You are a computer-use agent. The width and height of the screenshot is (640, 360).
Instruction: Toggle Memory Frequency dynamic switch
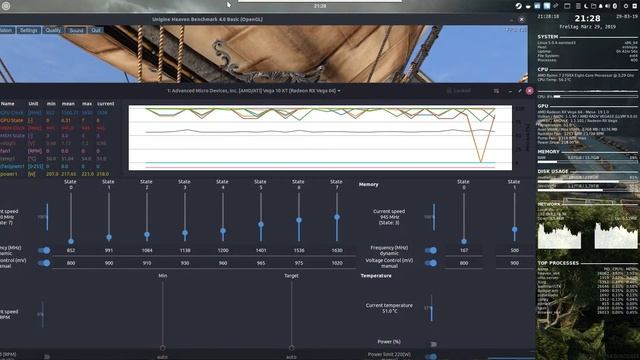(x=431, y=250)
